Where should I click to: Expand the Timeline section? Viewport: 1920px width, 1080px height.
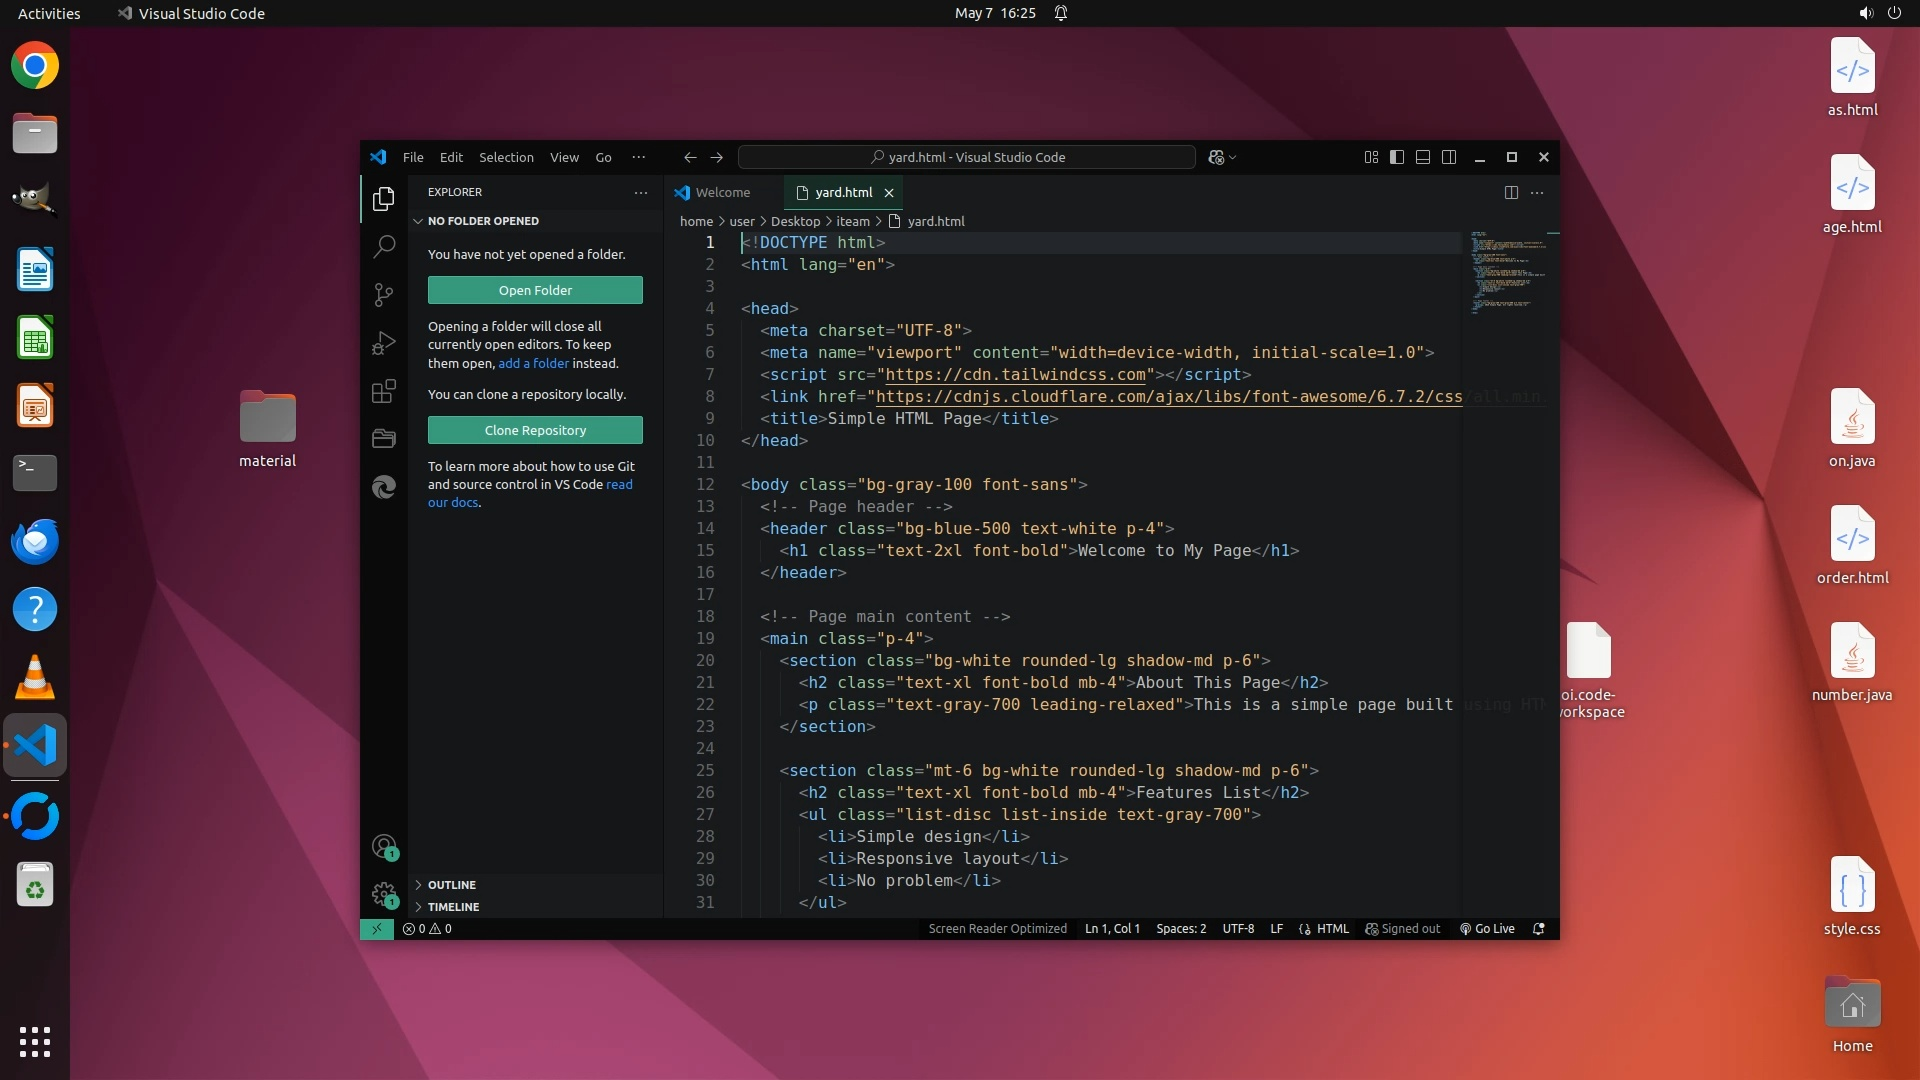coord(453,907)
